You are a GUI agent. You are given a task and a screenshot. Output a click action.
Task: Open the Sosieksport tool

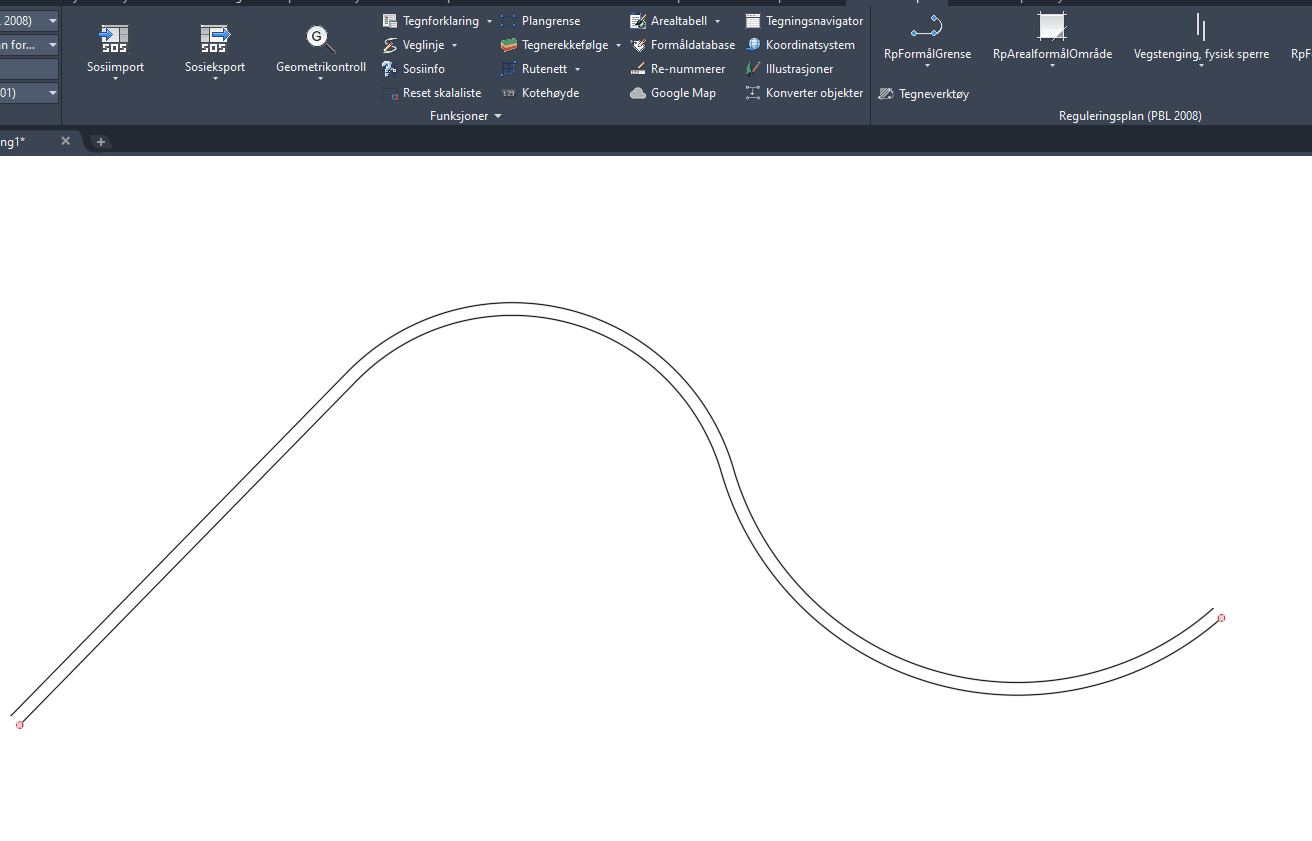click(x=214, y=39)
